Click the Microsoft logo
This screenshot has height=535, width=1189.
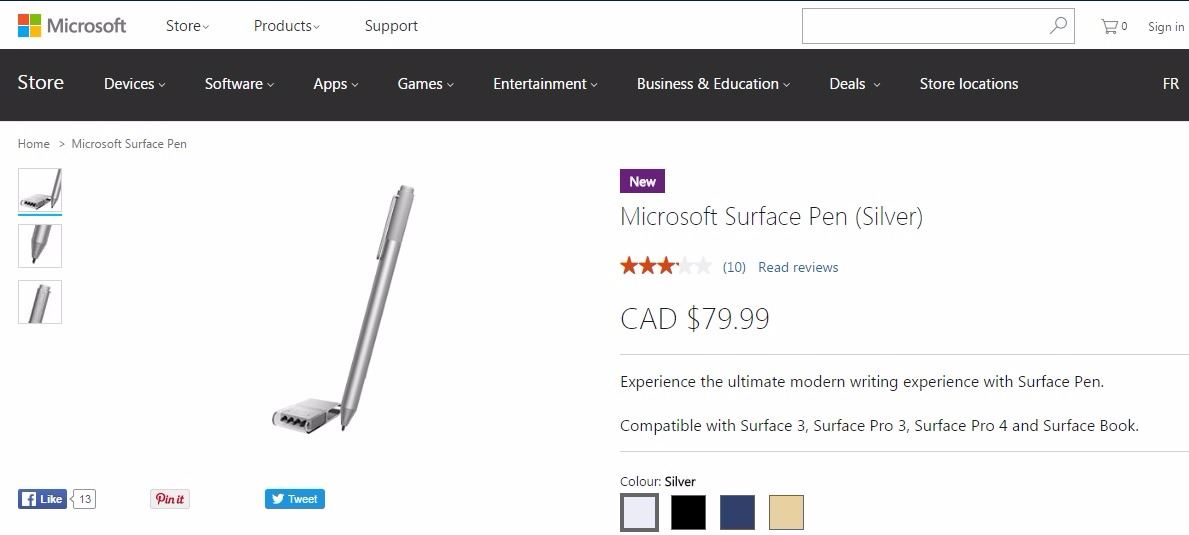point(72,26)
